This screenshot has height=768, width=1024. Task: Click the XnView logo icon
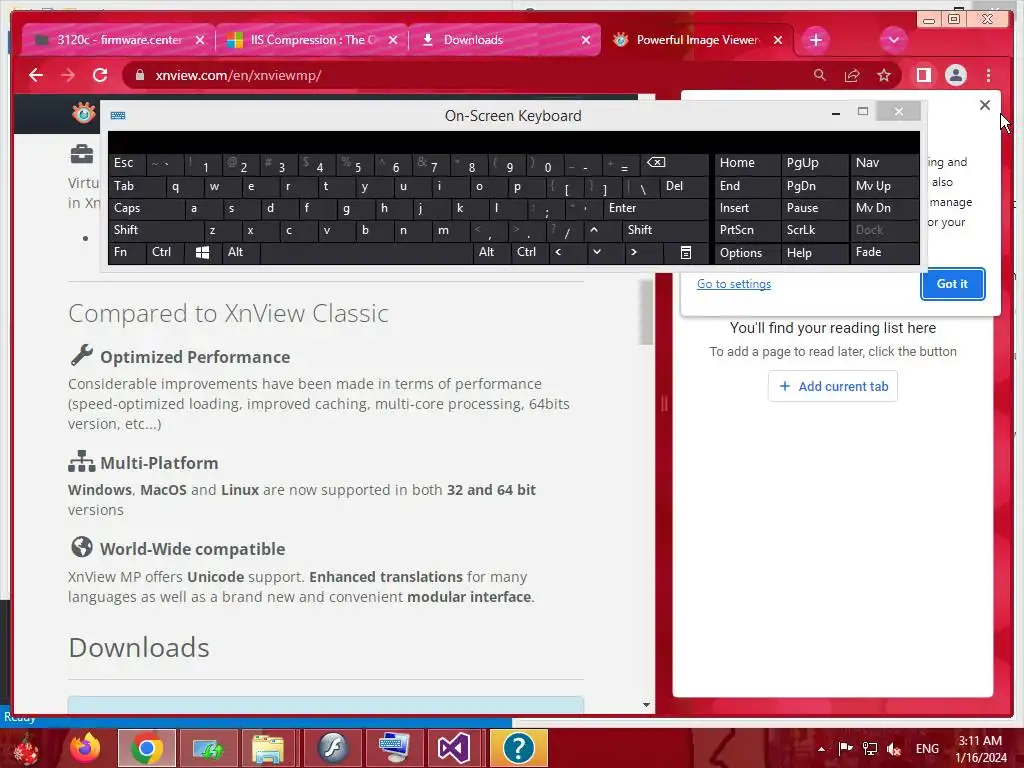point(84,113)
